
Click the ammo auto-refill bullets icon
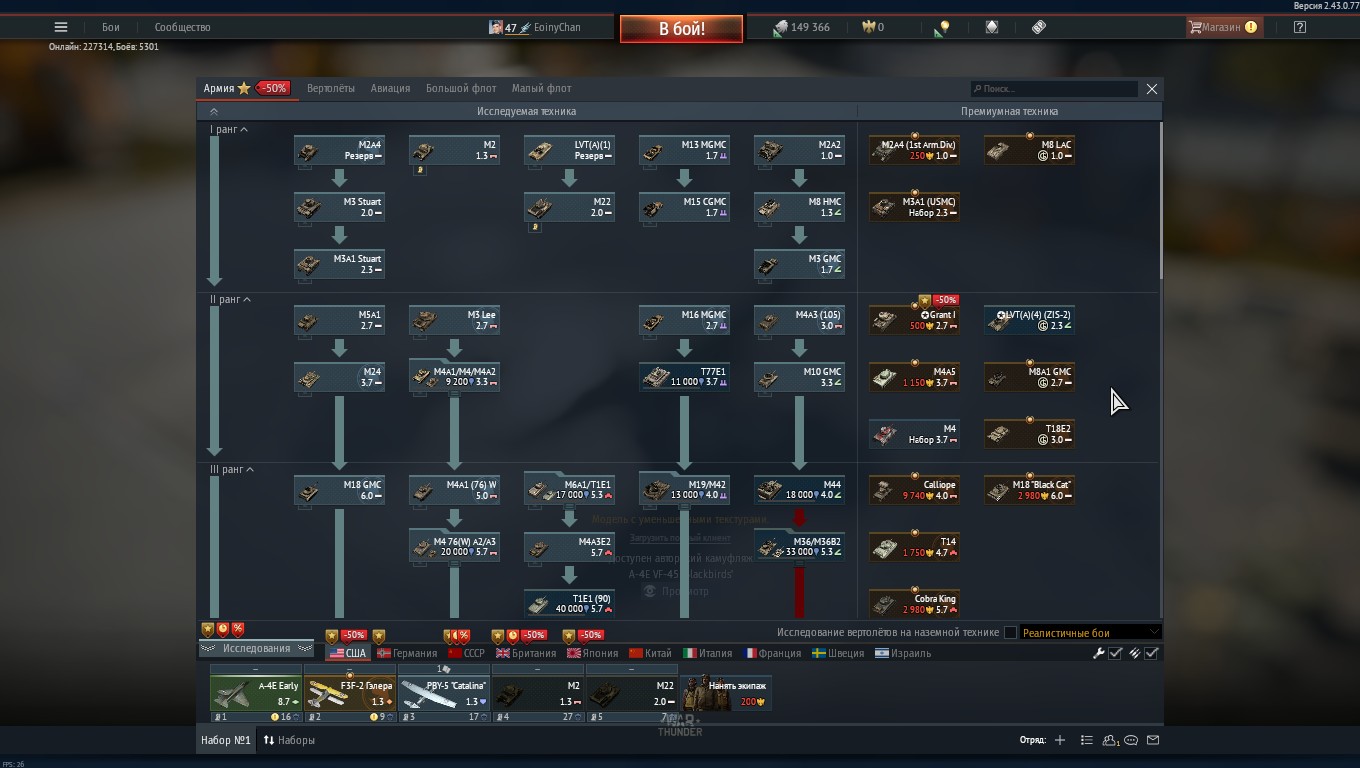pos(1134,653)
